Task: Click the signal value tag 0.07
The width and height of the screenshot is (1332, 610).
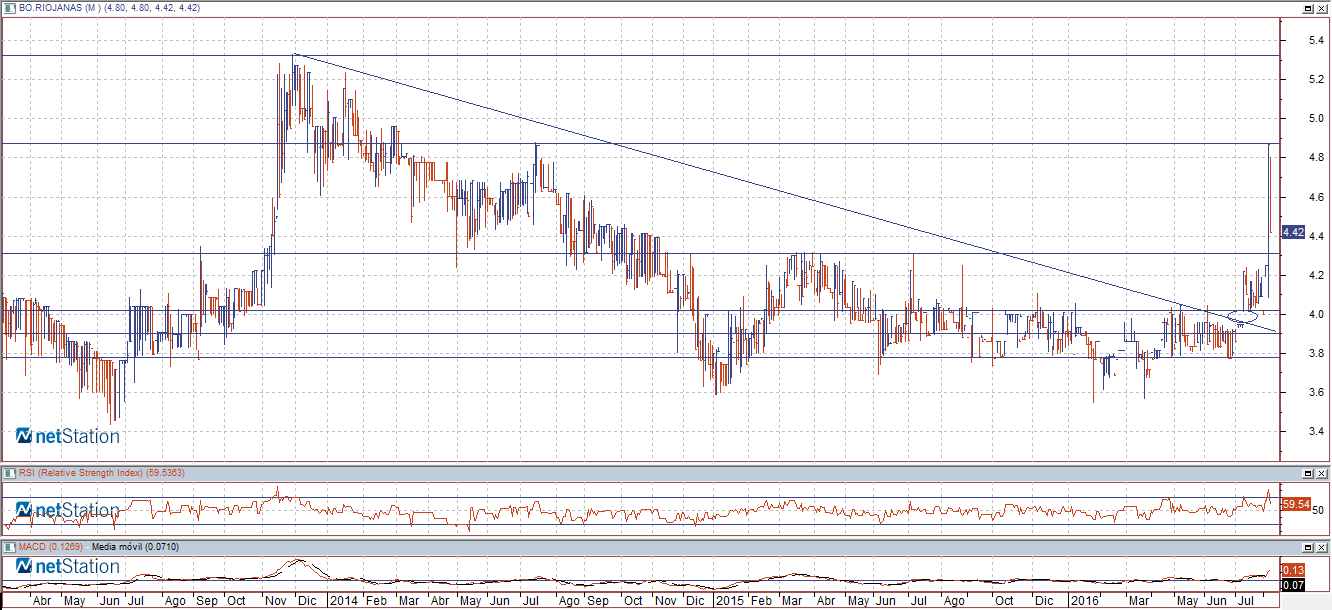Action: 1293,583
